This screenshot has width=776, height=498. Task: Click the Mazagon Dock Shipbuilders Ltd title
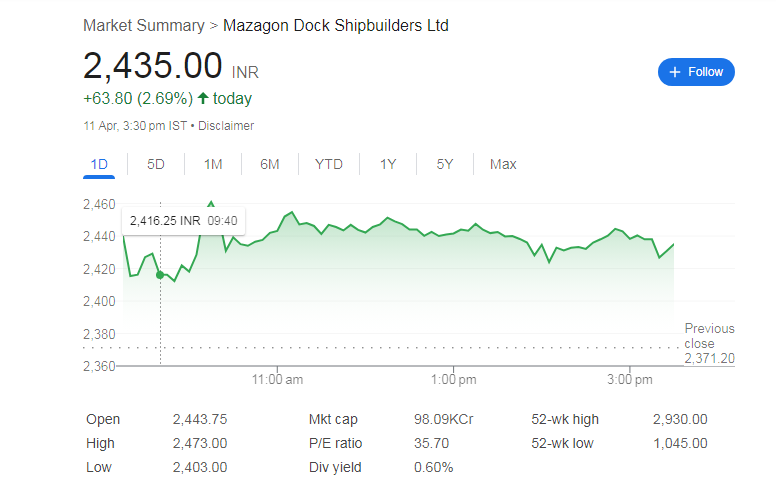tap(336, 25)
